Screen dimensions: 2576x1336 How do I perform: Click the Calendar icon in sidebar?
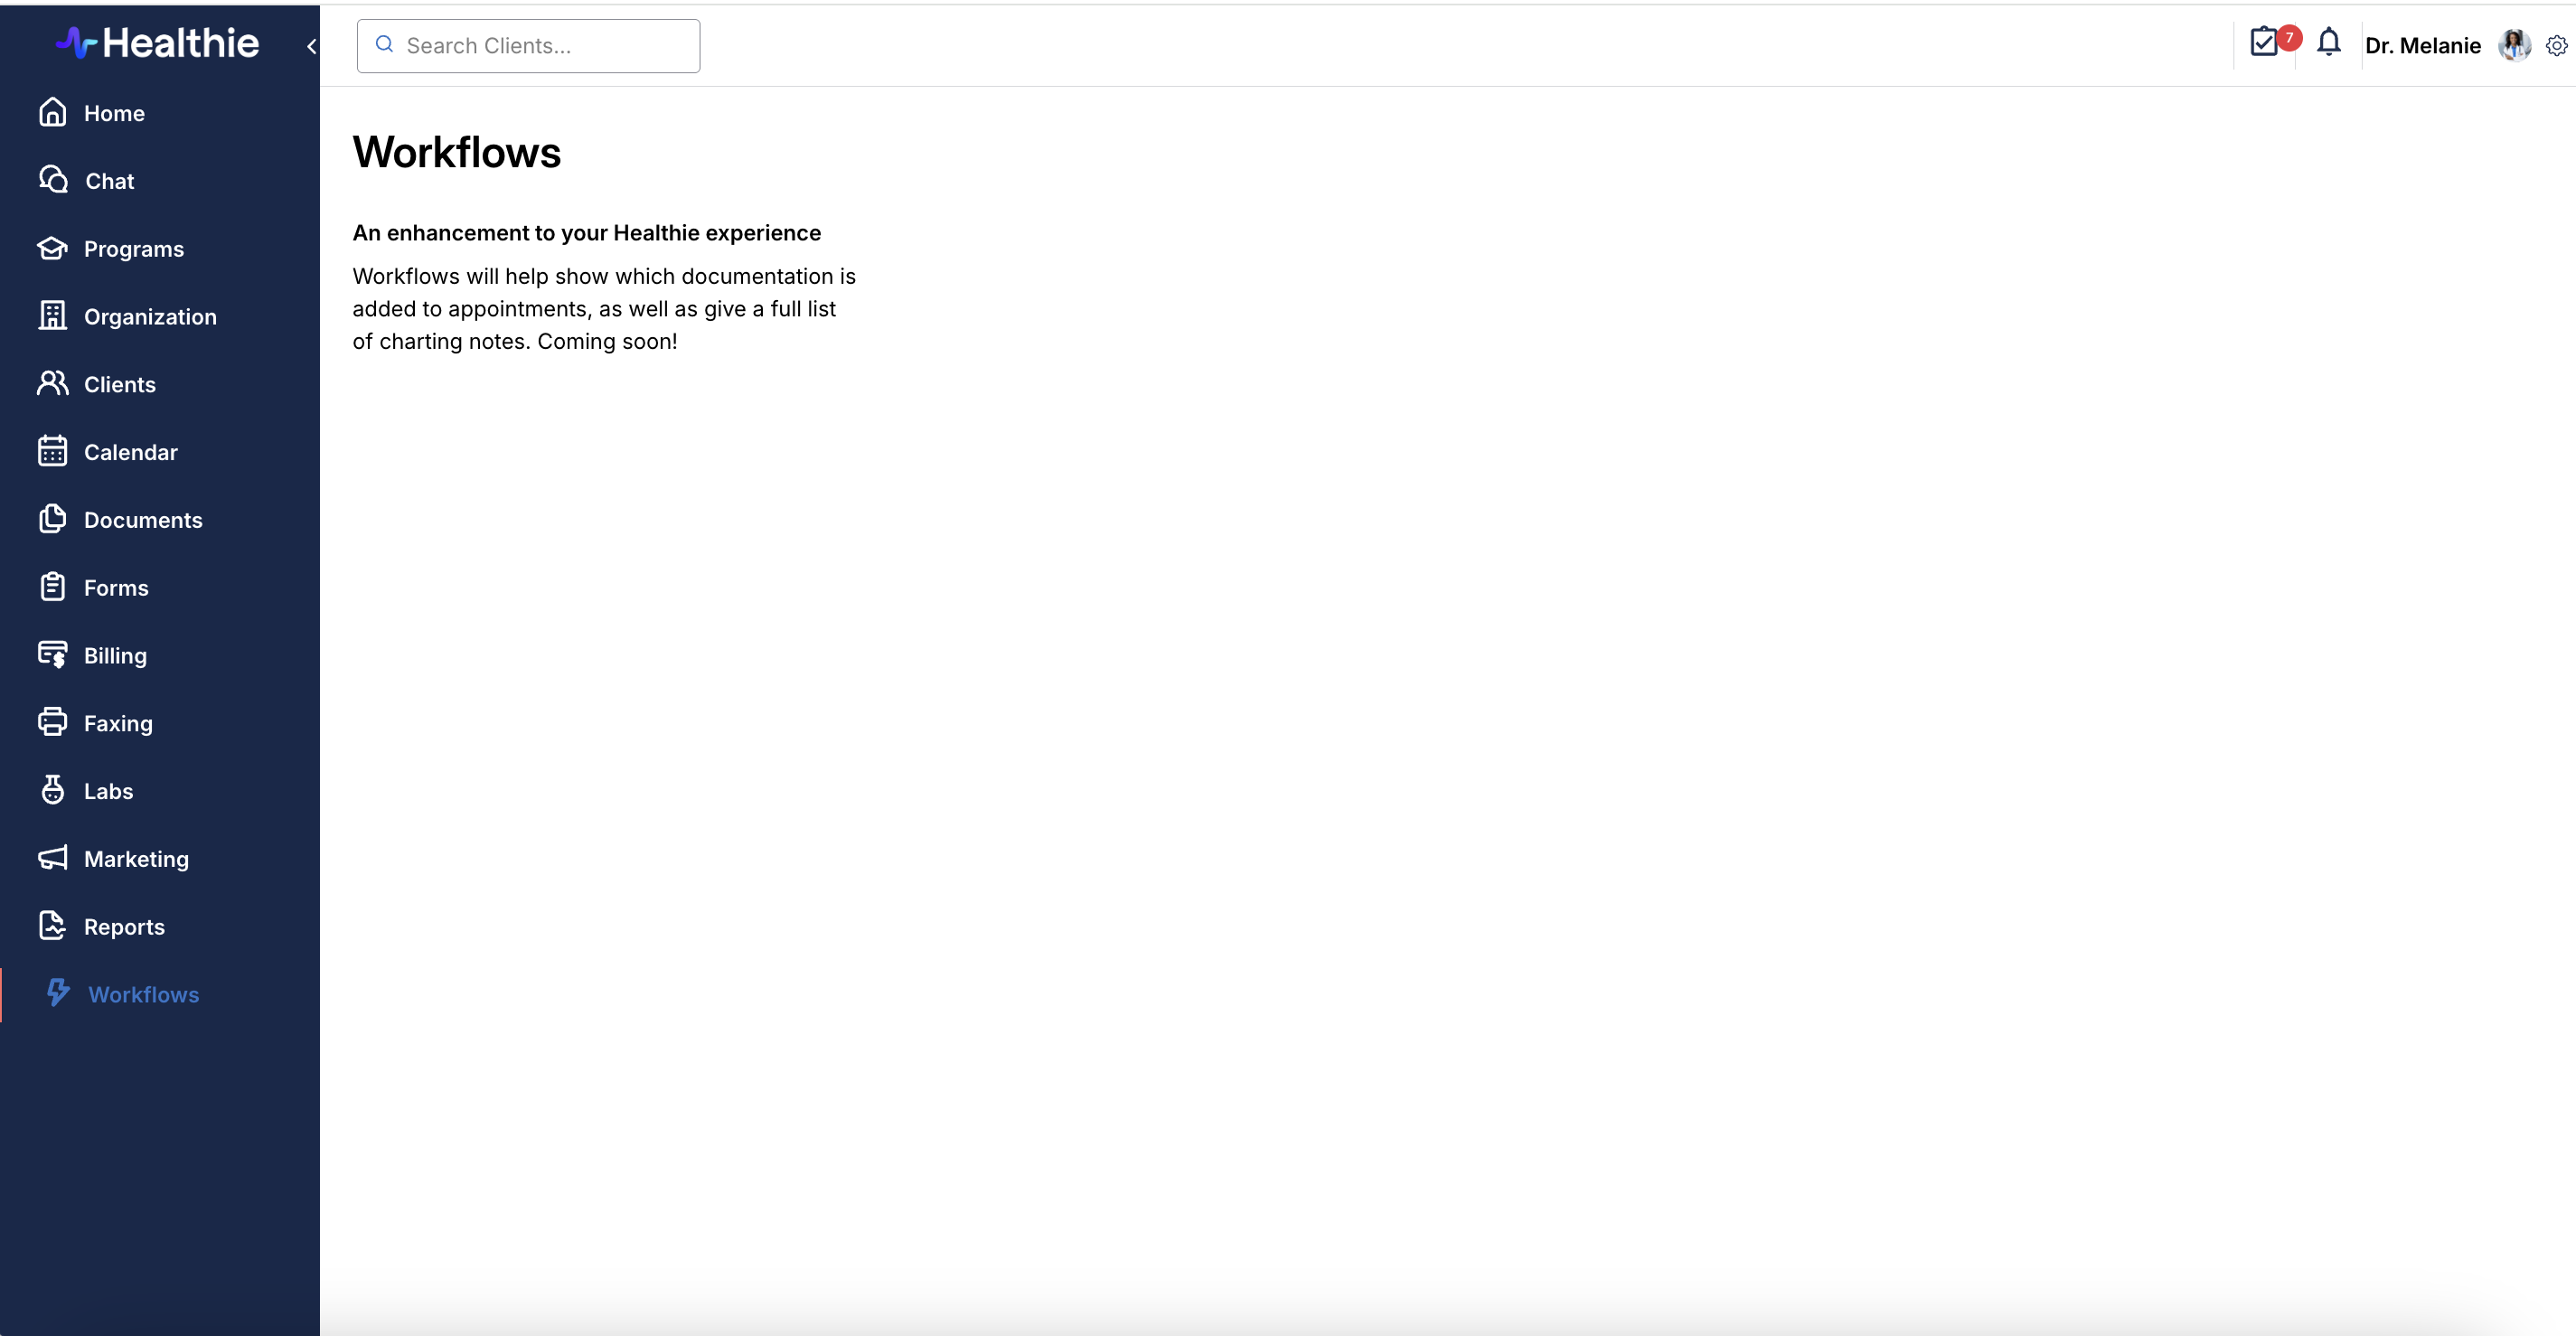(53, 452)
